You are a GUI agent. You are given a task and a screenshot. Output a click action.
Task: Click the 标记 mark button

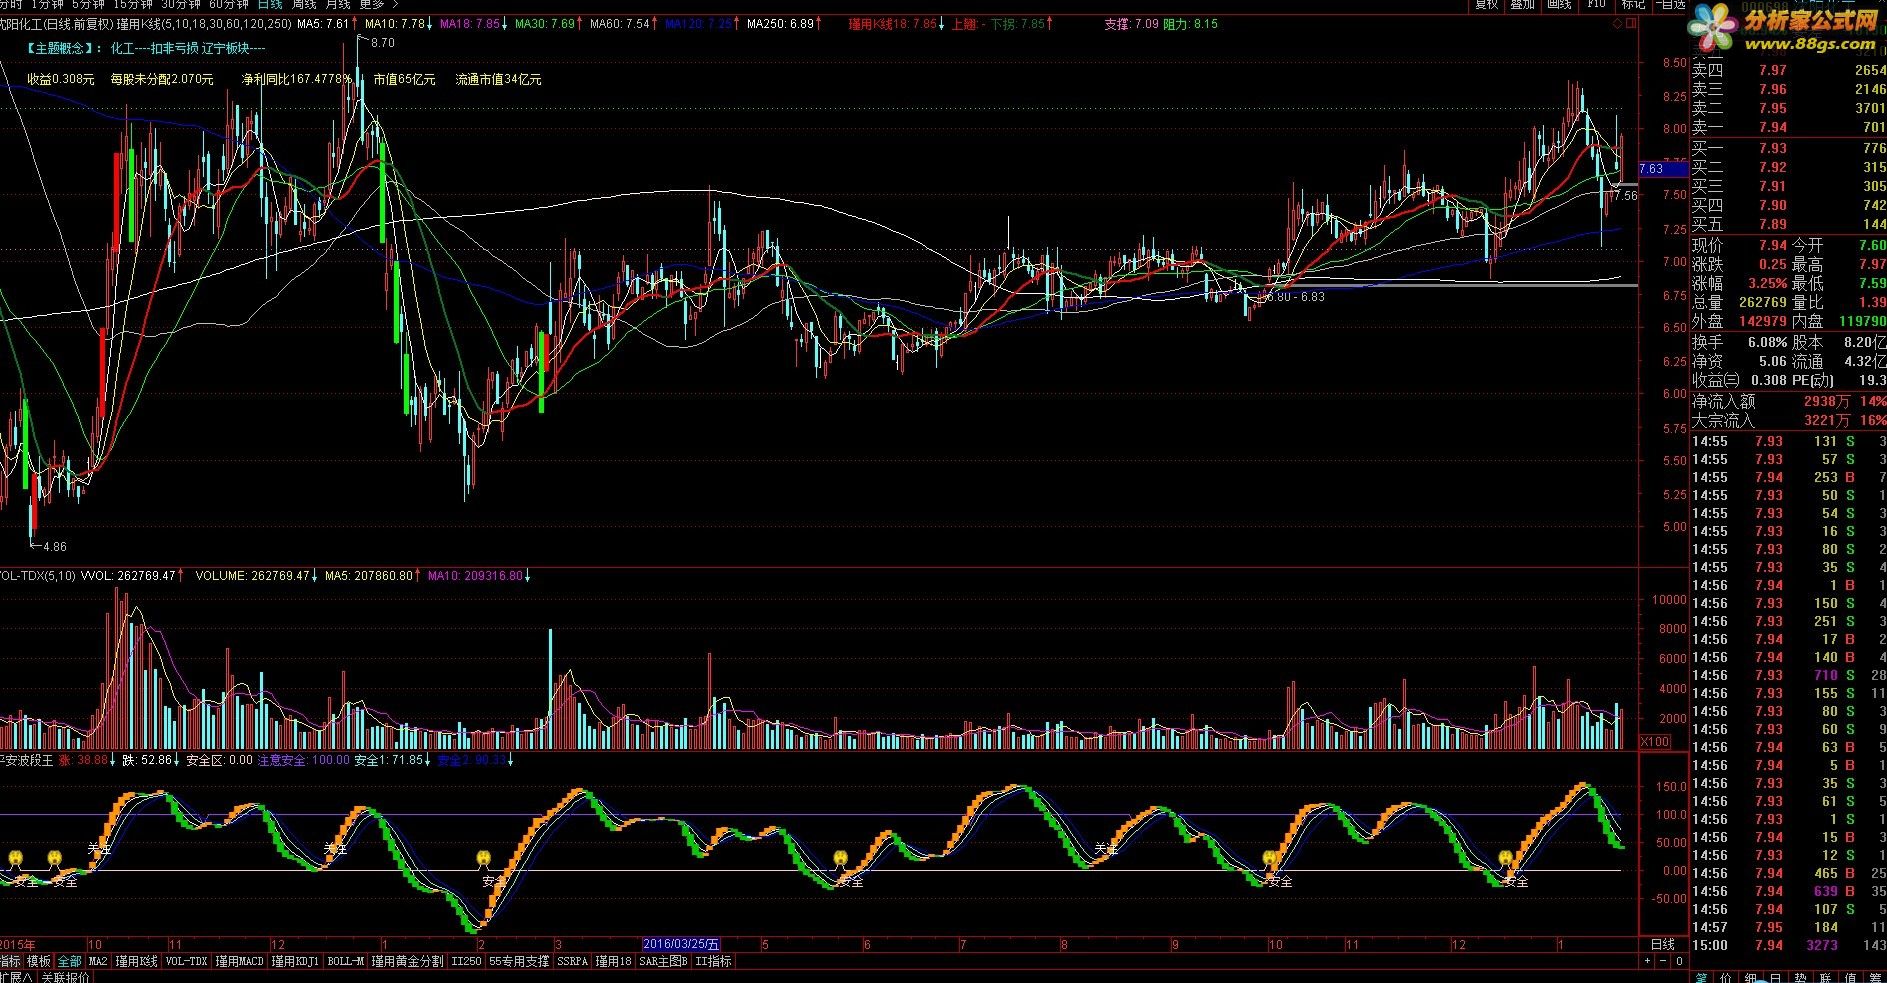(x=1633, y=4)
